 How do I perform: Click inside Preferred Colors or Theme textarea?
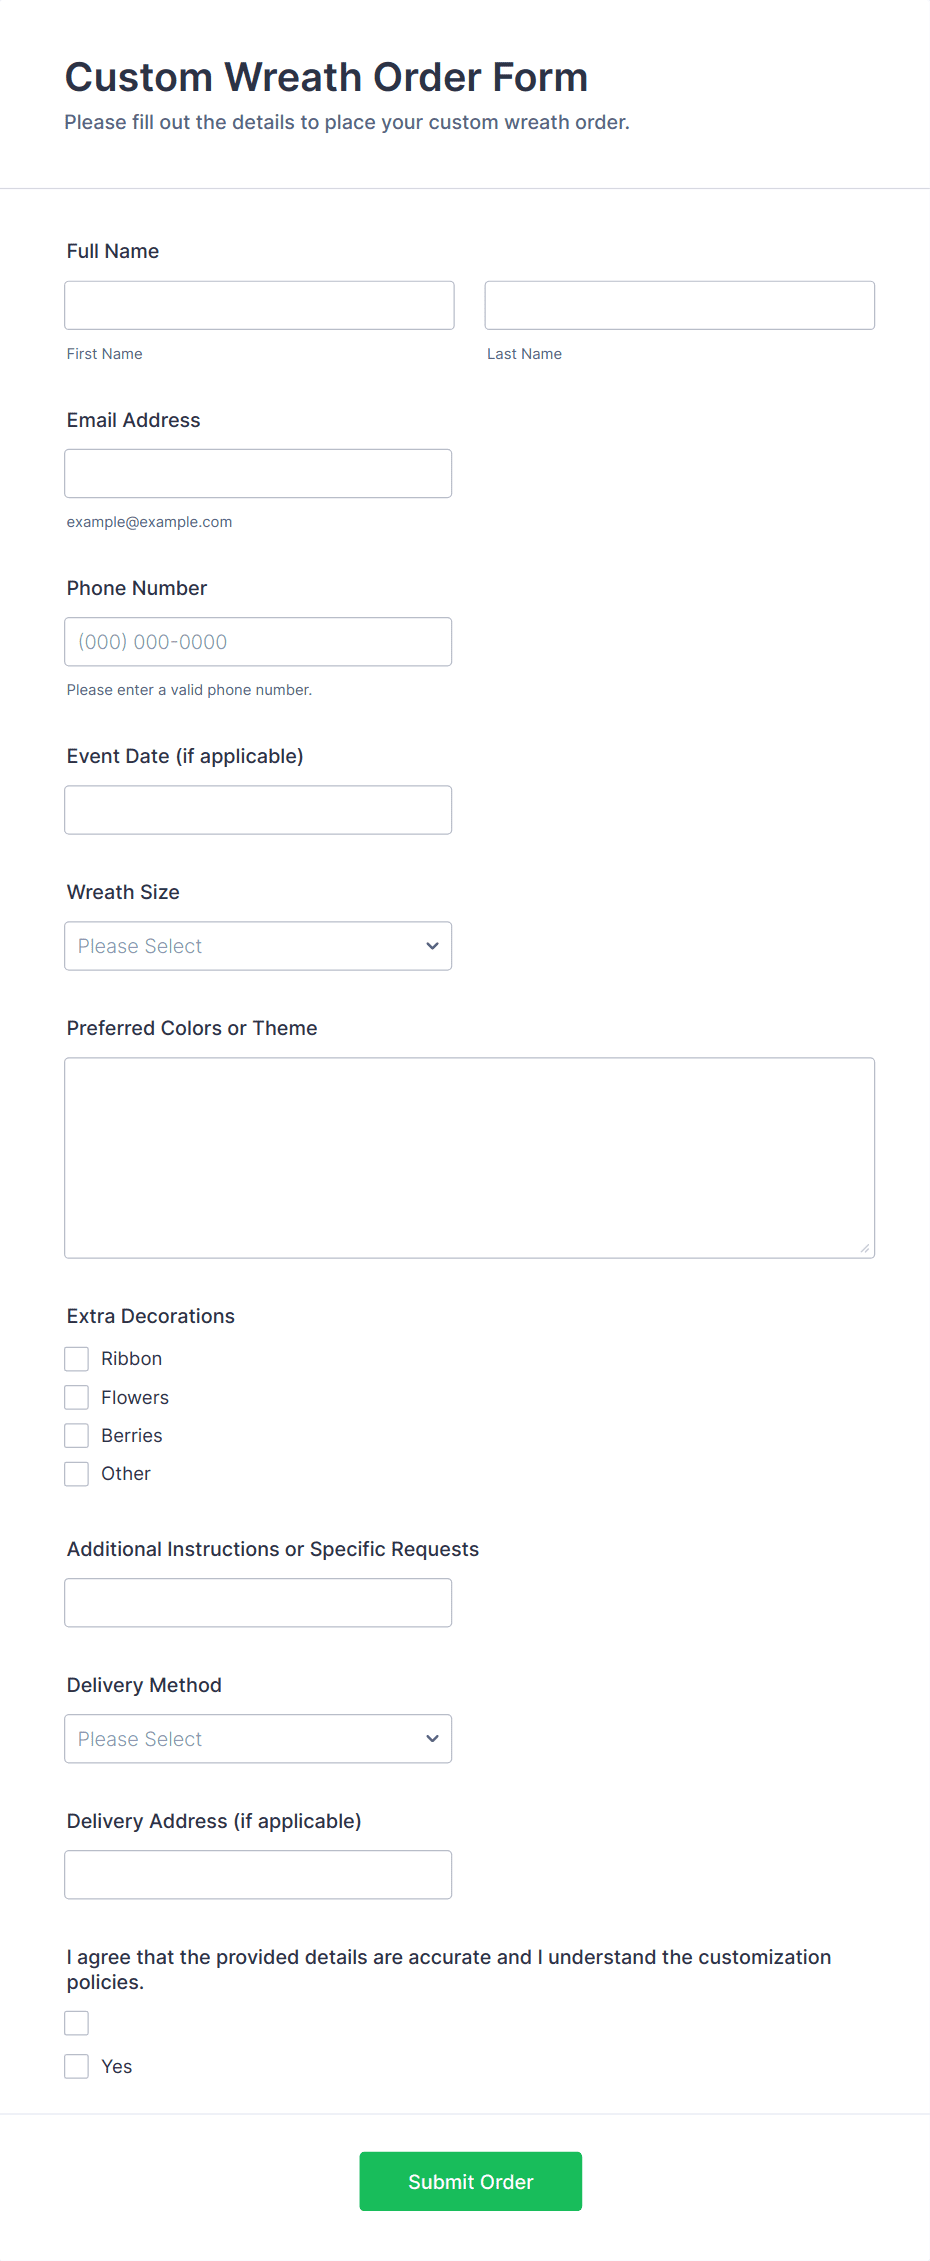(470, 1158)
